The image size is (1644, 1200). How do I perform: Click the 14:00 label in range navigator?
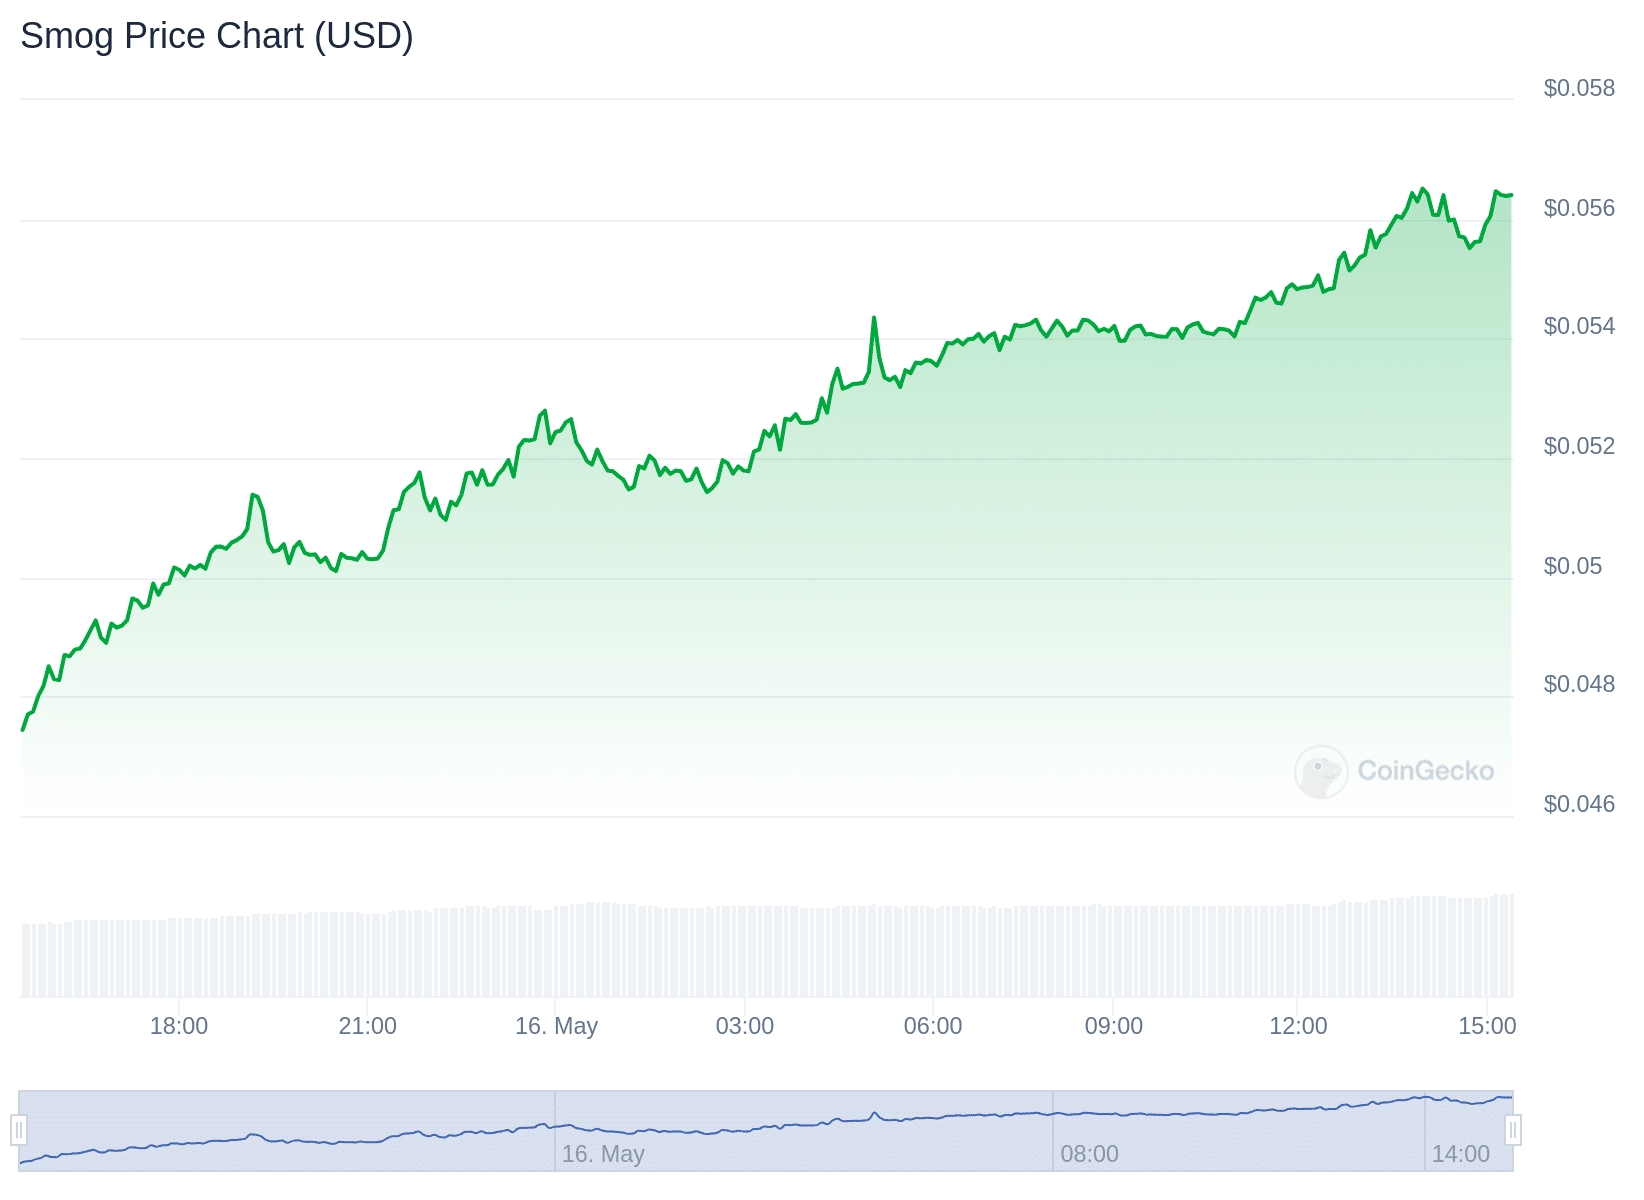[1461, 1154]
